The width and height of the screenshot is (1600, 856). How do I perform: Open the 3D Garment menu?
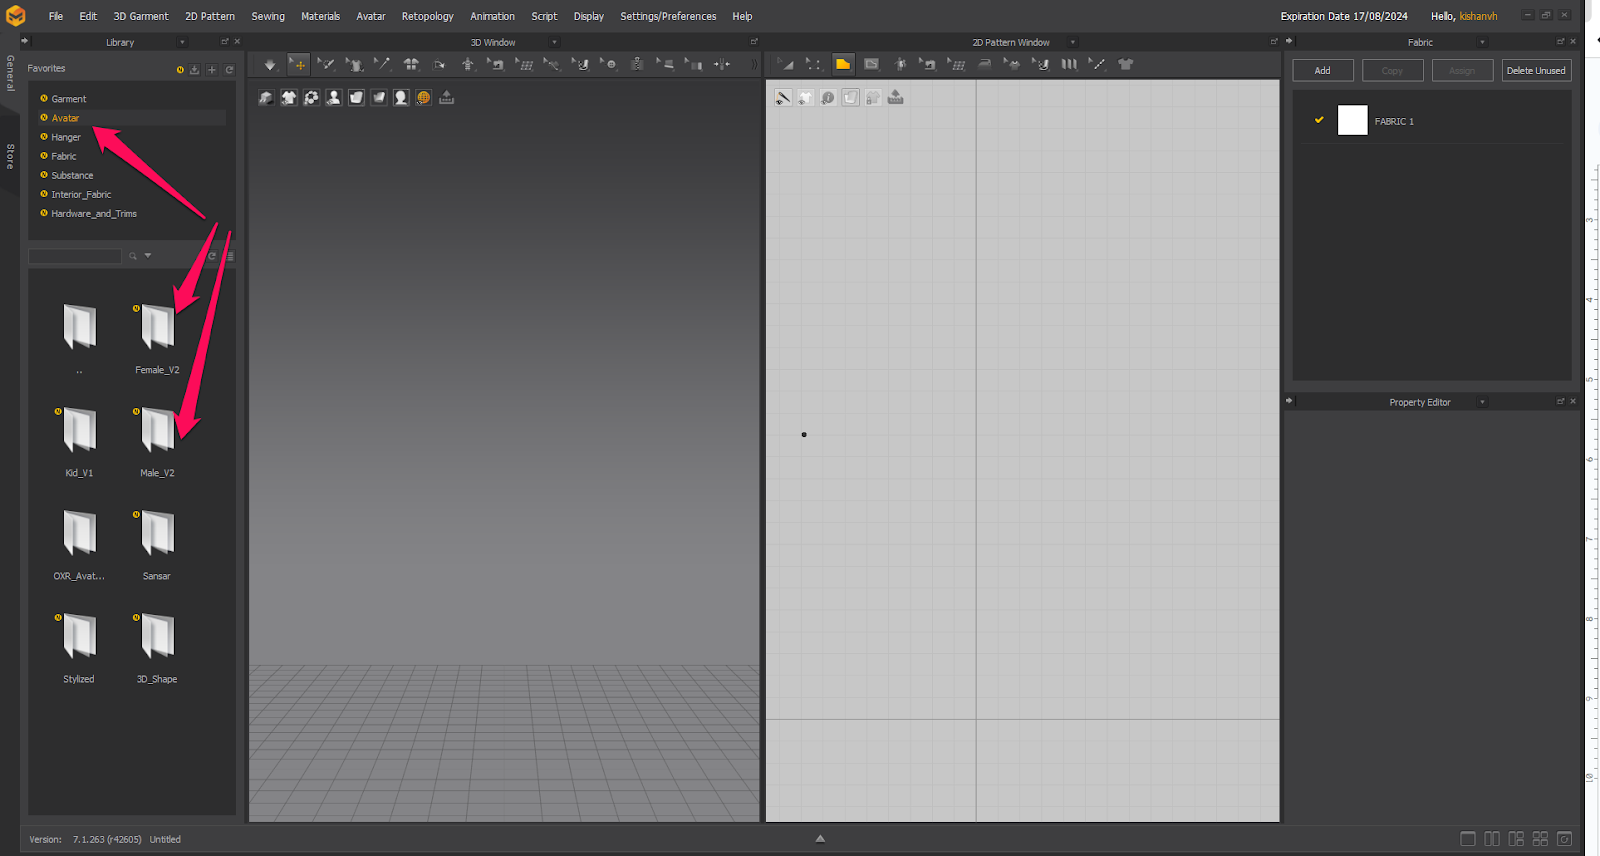[141, 16]
